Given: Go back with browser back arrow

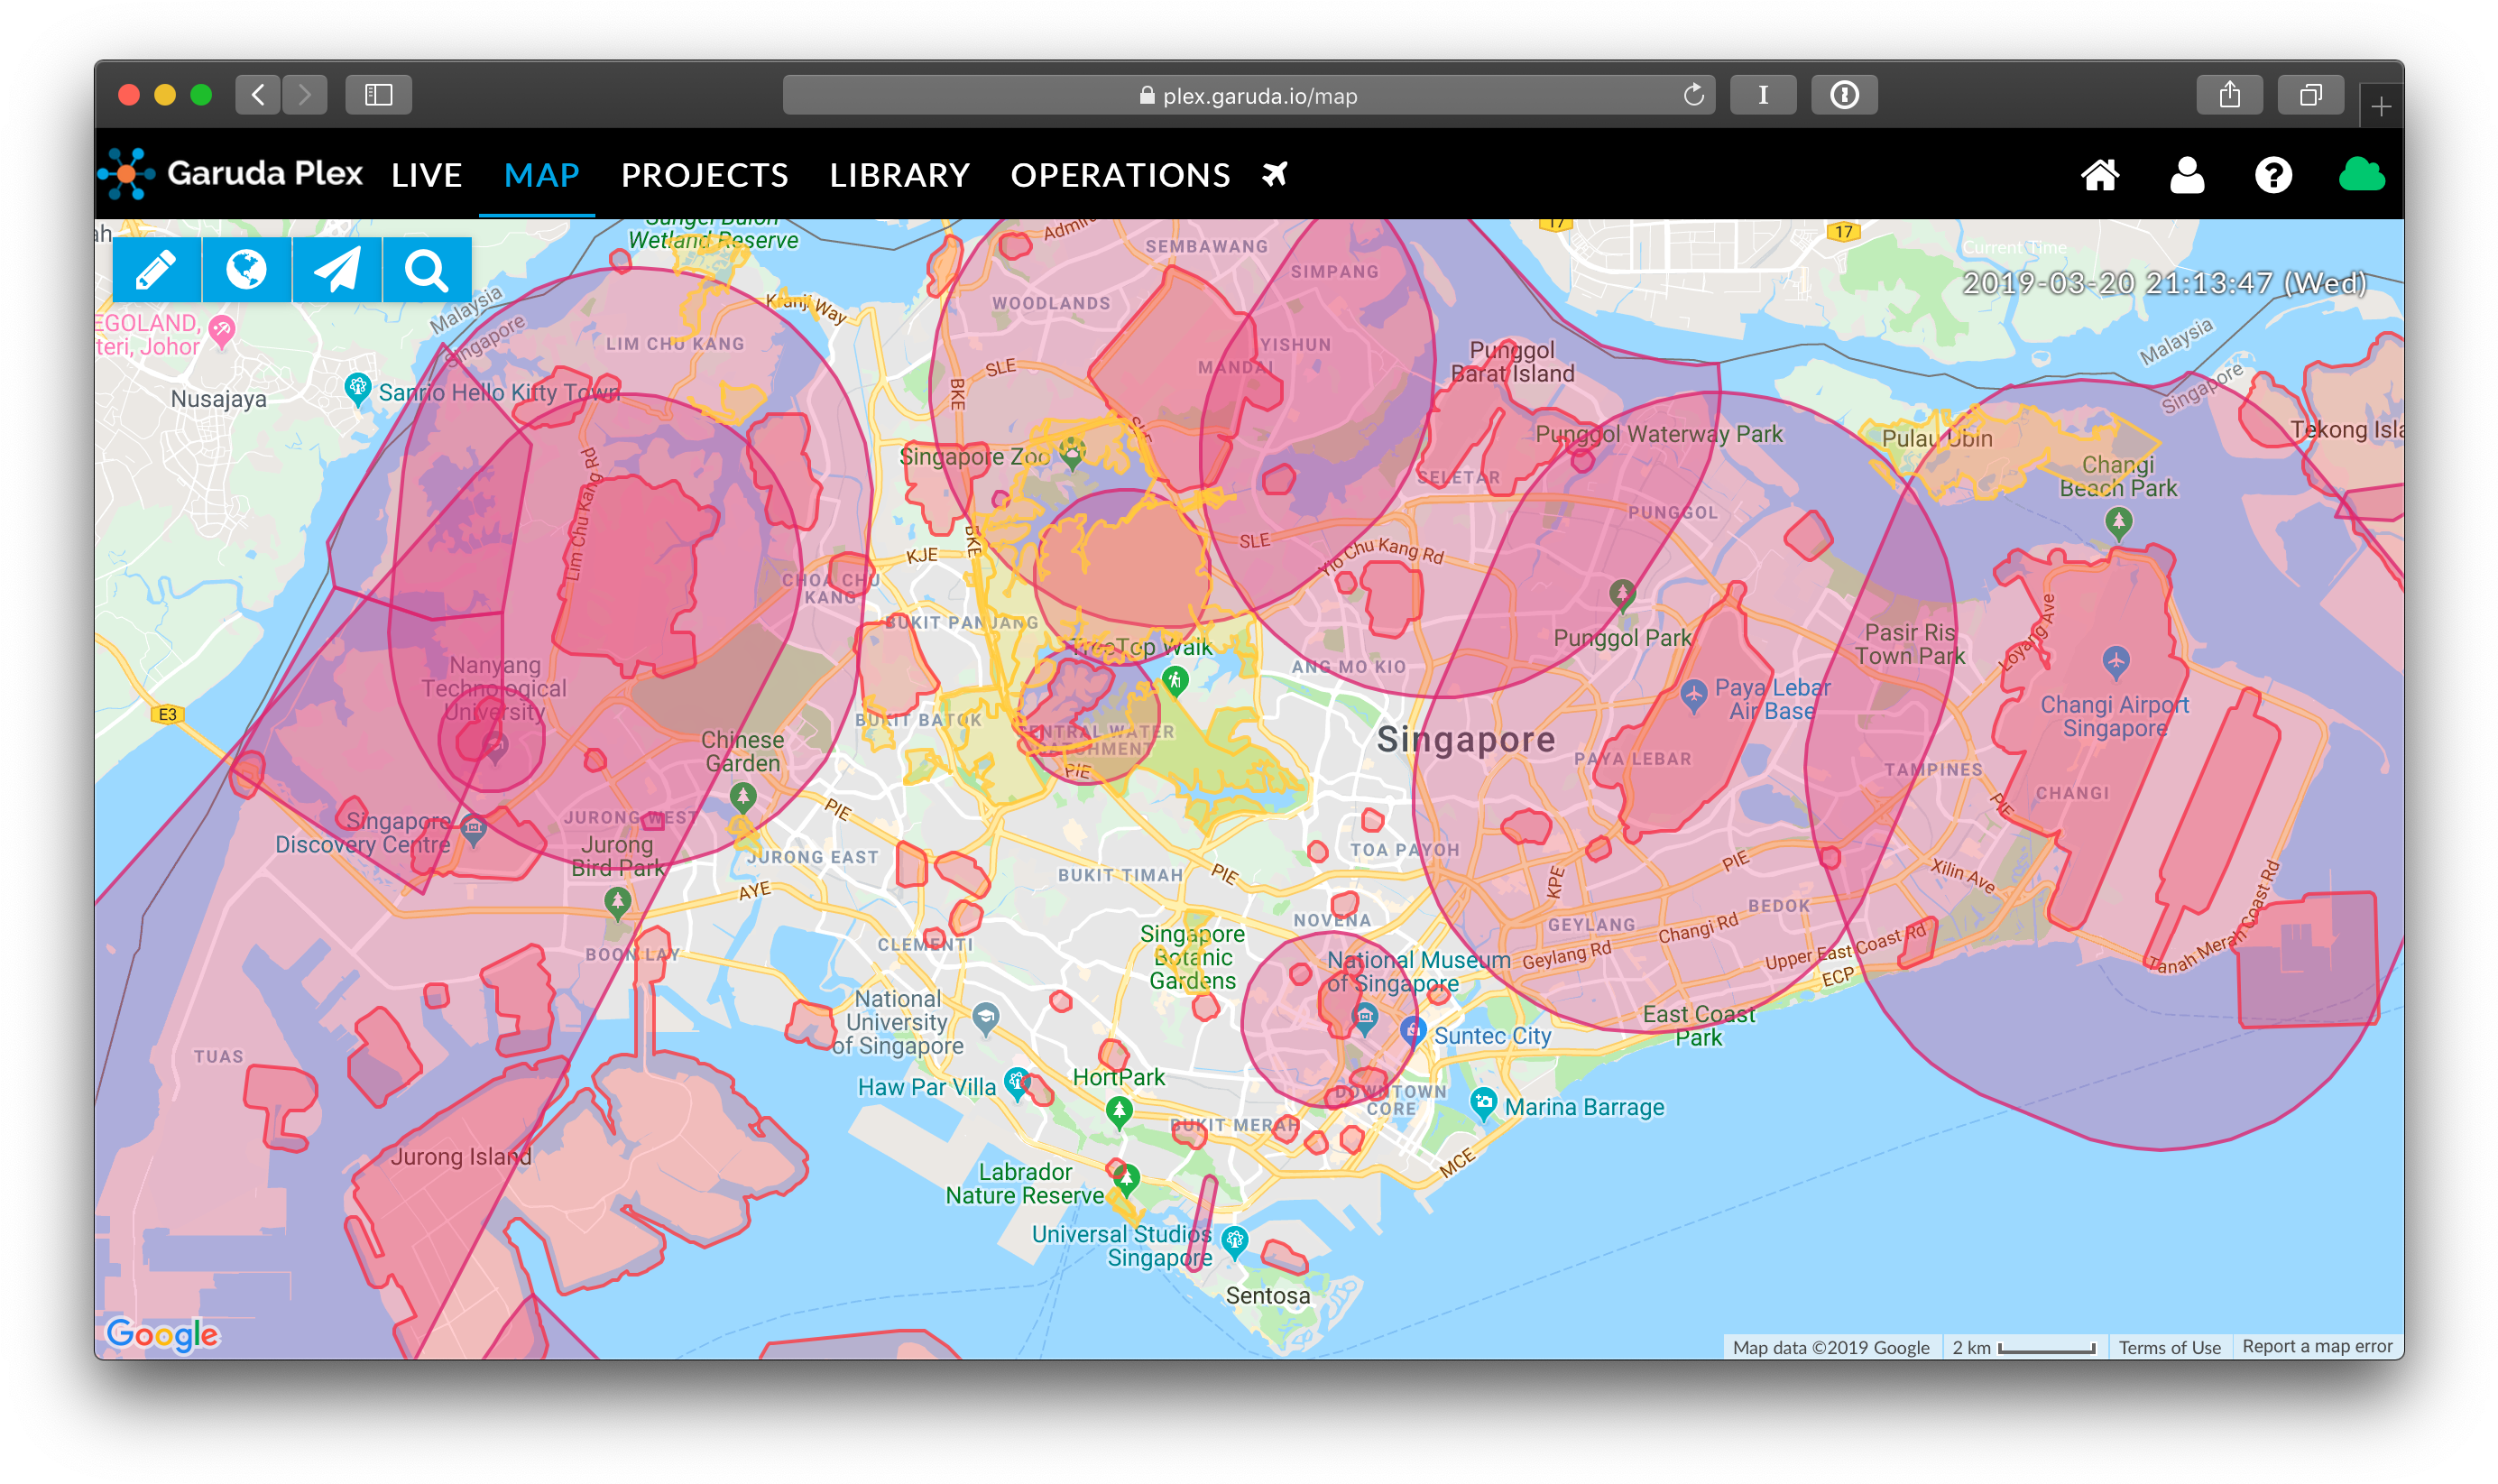Looking at the screenshot, I should click(258, 95).
